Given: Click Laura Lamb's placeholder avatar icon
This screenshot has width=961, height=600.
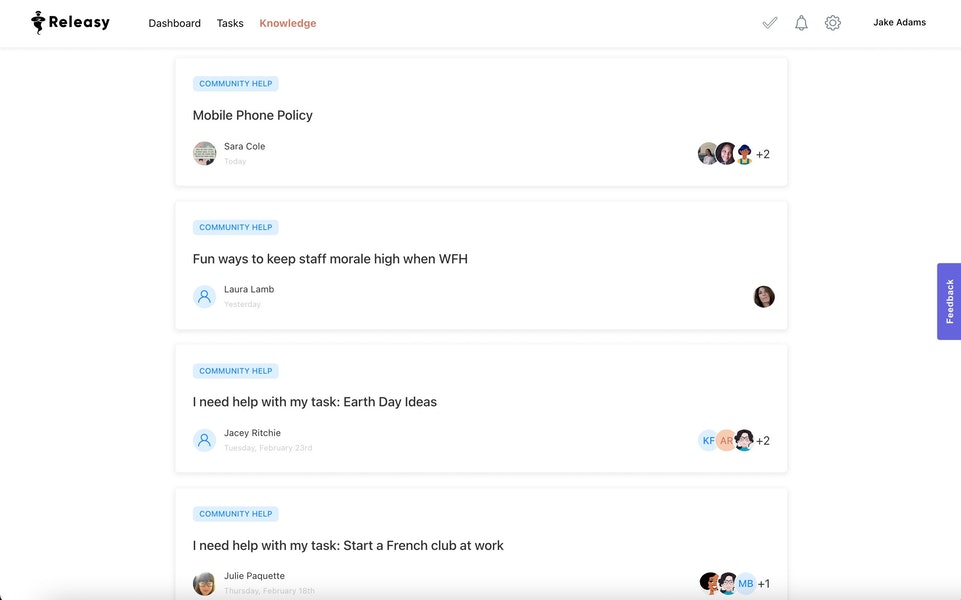Looking at the screenshot, I should (x=204, y=296).
